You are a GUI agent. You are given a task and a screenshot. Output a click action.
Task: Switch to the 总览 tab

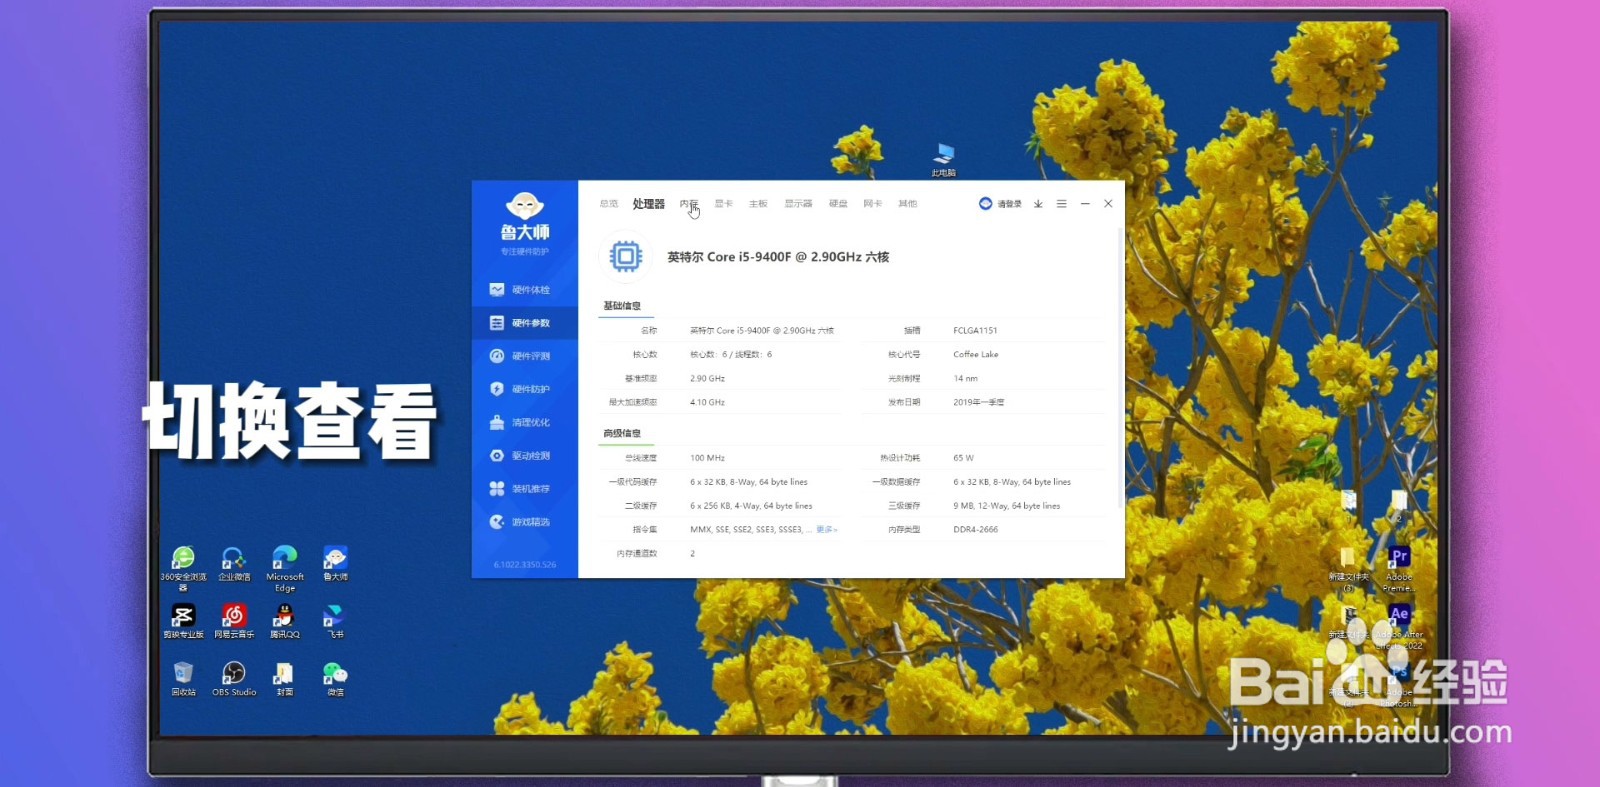pyautogui.click(x=609, y=204)
